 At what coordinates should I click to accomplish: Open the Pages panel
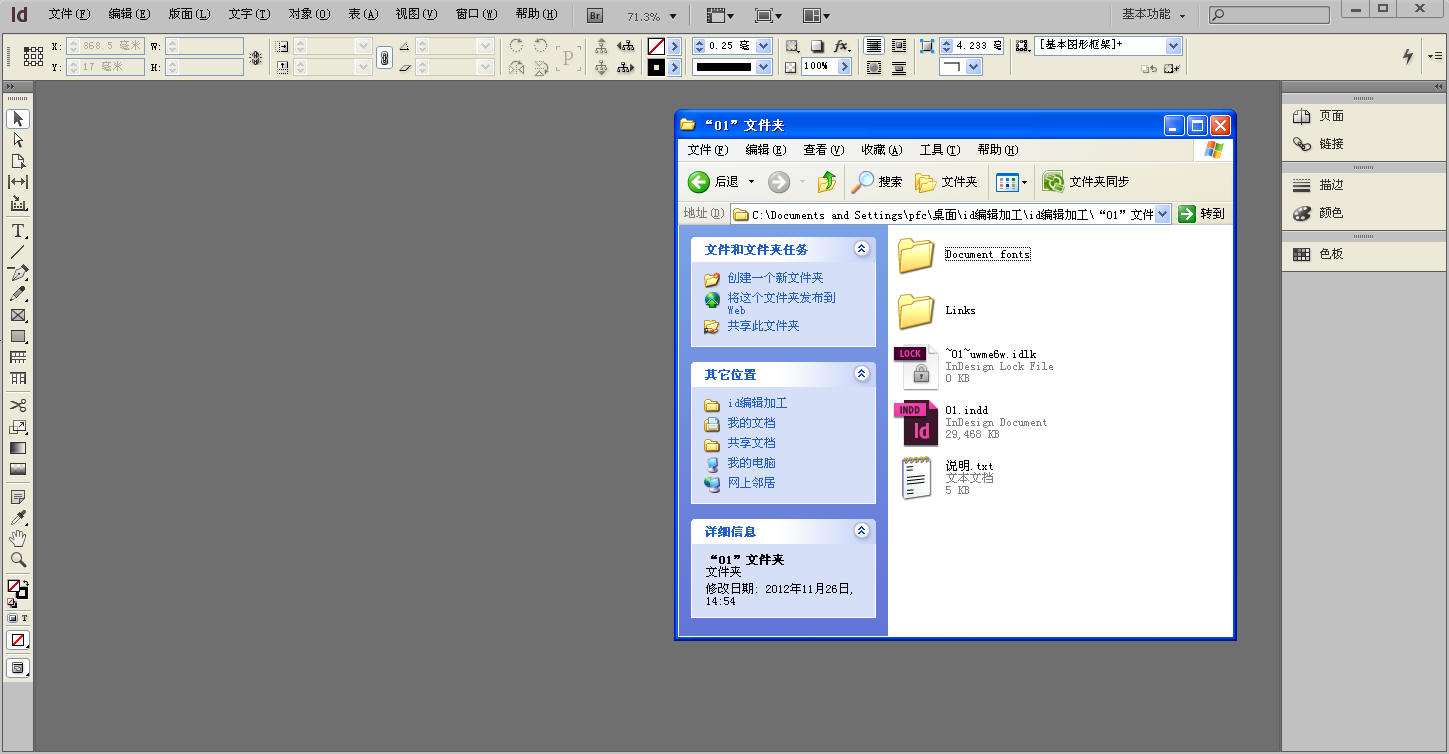pyautogui.click(x=1330, y=116)
